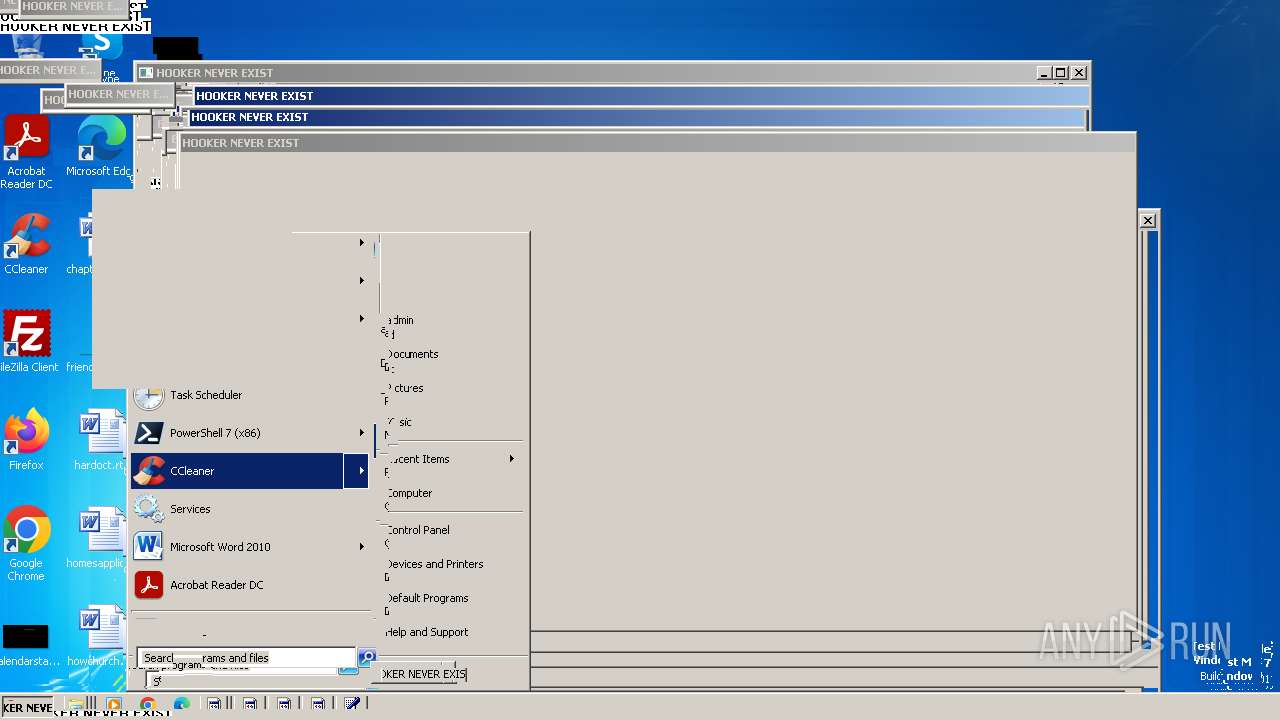Click the search magnifier button
Screen dimensions: 1280x720
click(366, 658)
